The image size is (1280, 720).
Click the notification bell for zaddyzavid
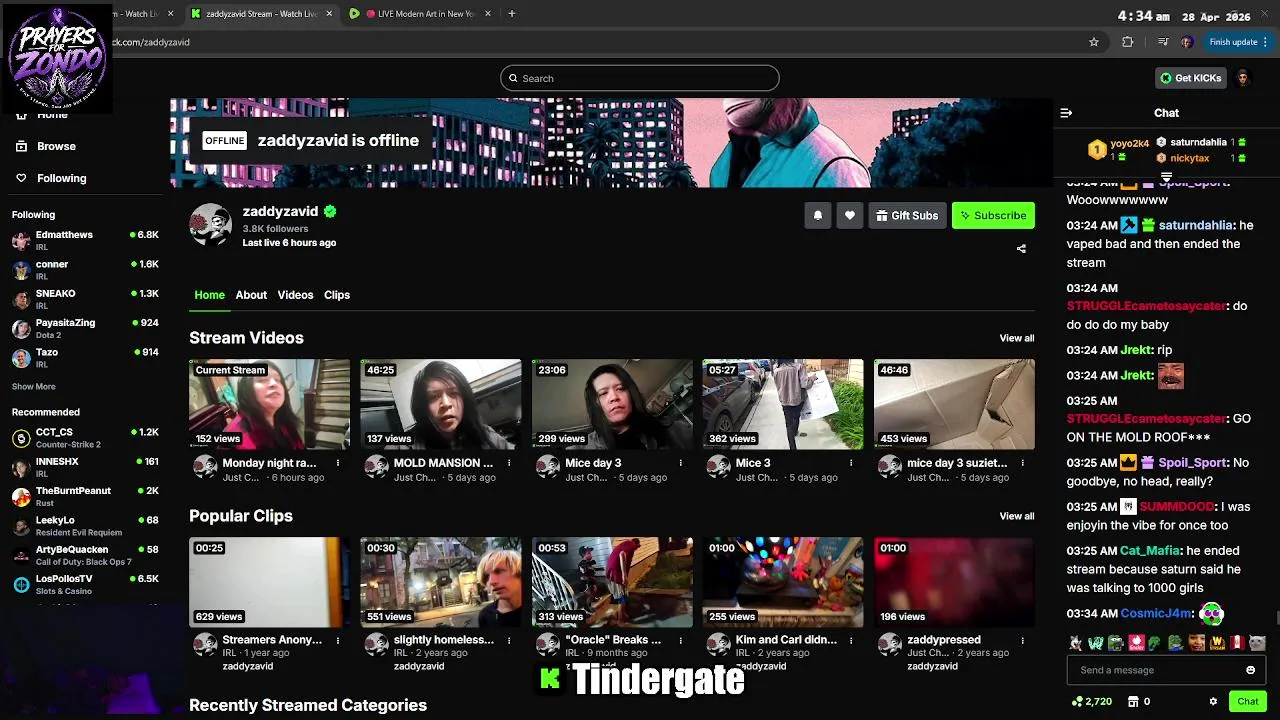pyautogui.click(x=818, y=215)
